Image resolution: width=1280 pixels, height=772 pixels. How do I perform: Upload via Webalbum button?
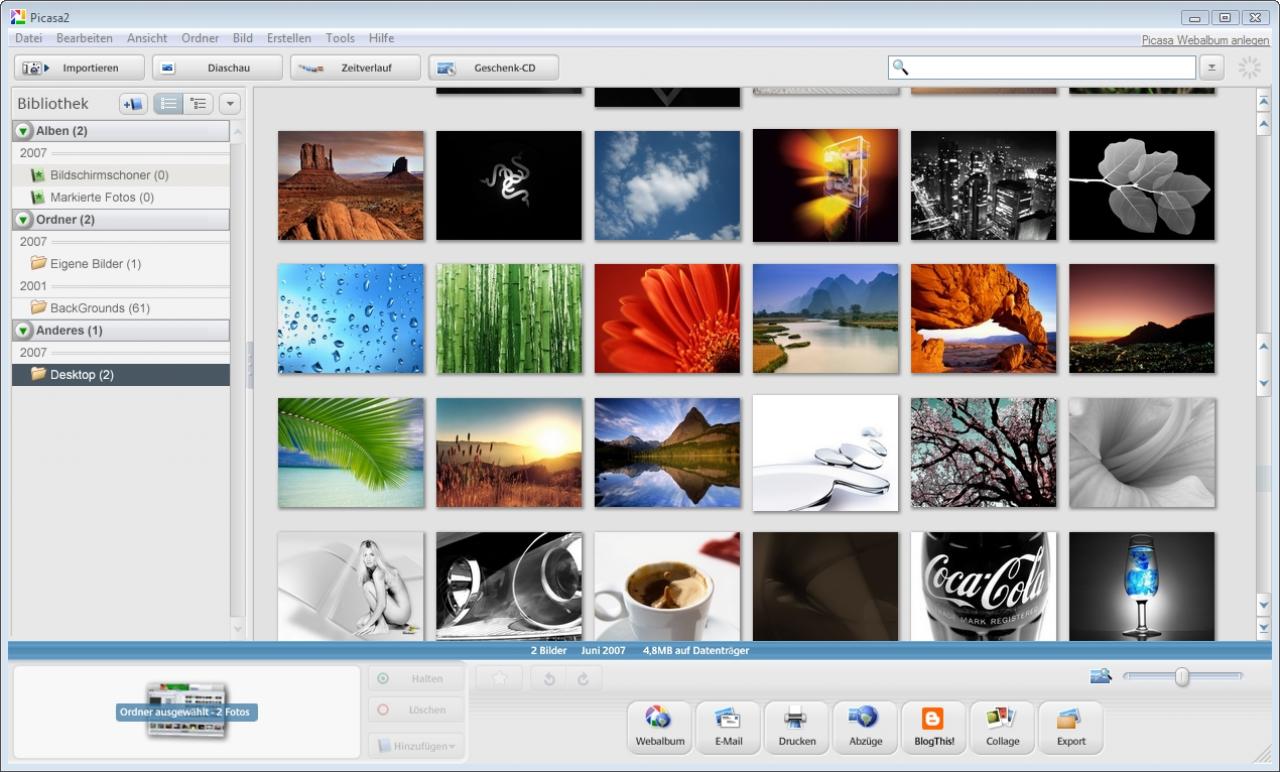point(659,727)
